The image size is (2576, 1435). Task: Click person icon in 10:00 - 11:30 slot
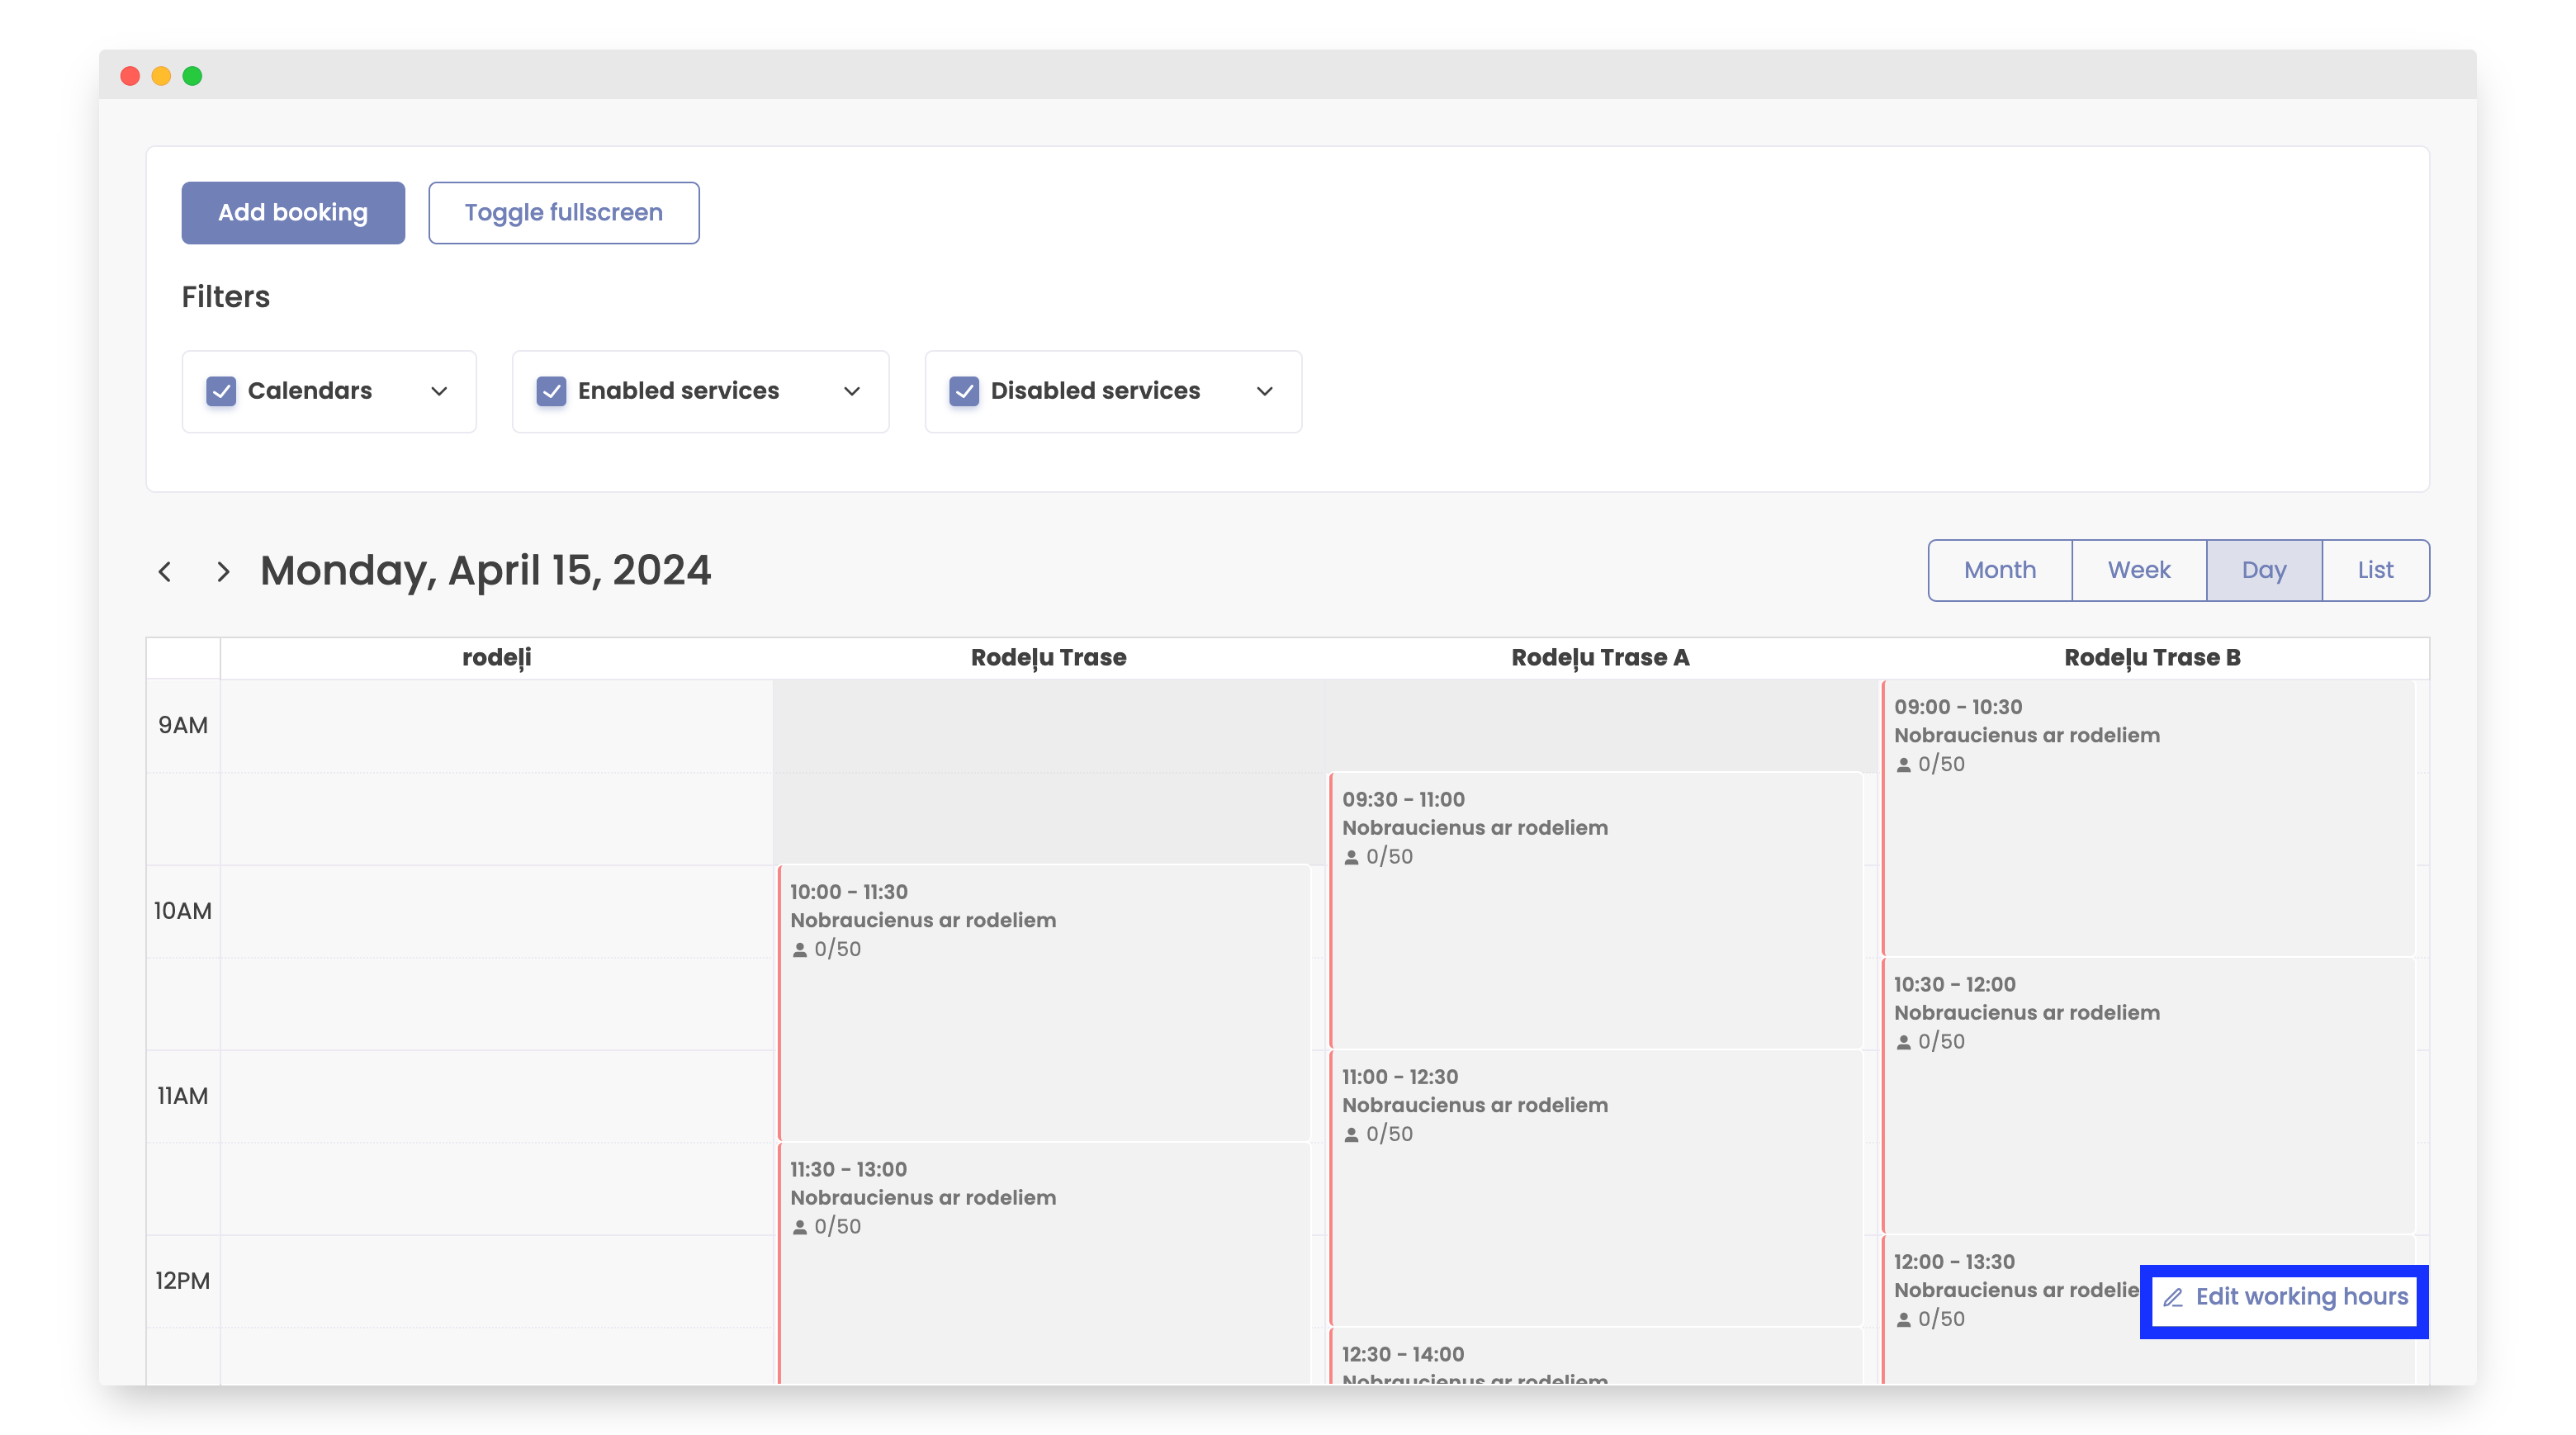point(799,950)
